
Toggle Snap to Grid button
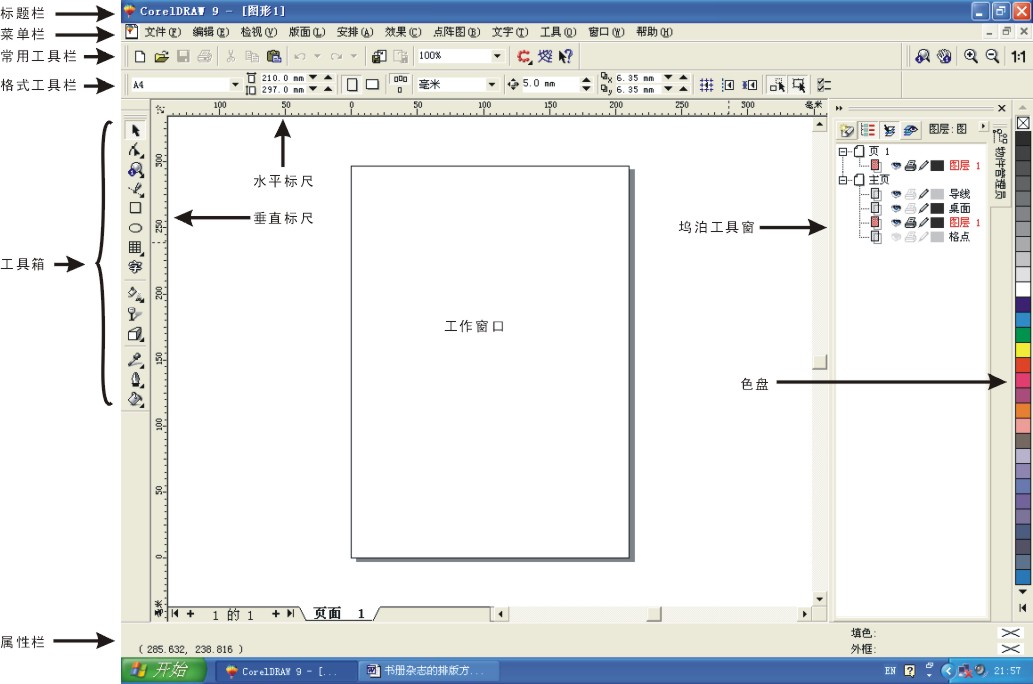706,84
